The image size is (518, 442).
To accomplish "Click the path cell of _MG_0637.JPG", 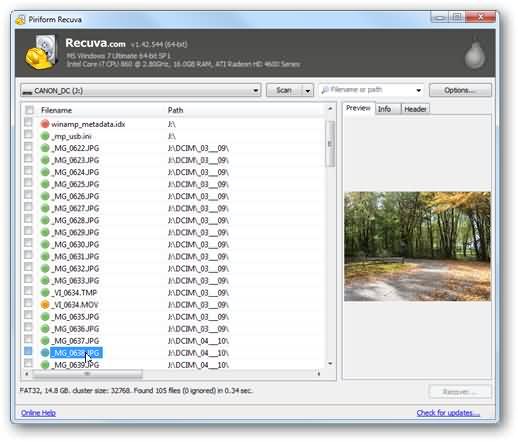I will pyautogui.click(x=198, y=341).
